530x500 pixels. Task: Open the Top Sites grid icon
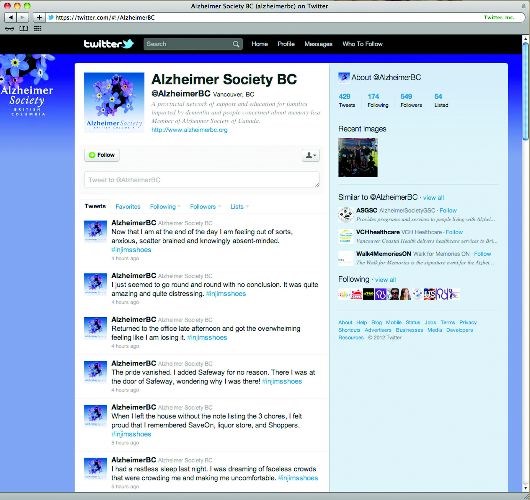pos(38,29)
